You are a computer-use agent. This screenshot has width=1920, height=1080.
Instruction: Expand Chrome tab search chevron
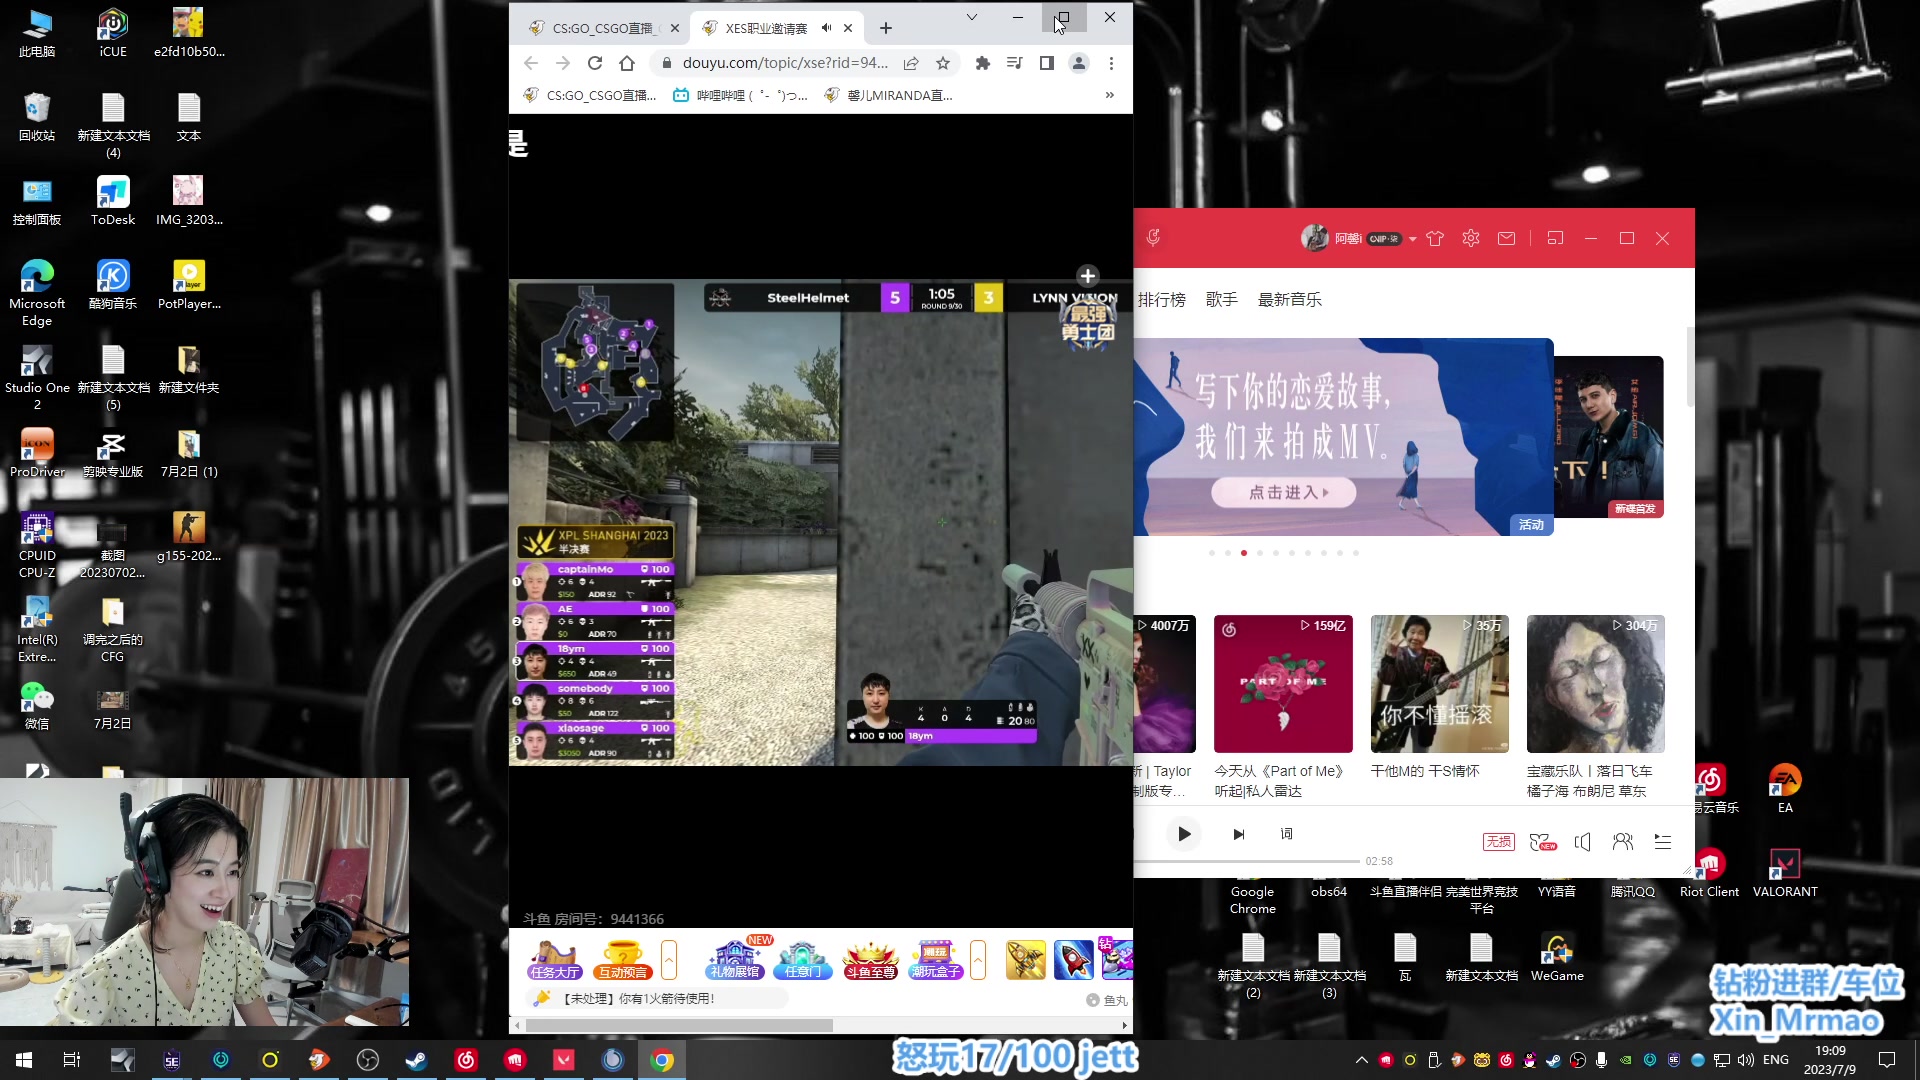[x=971, y=17]
